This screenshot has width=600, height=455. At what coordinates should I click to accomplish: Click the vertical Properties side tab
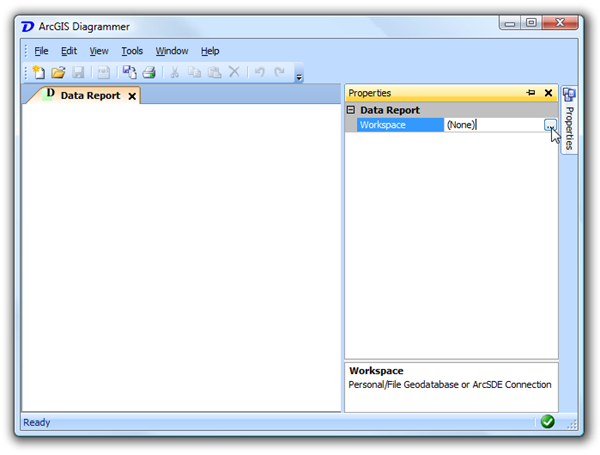[x=569, y=120]
